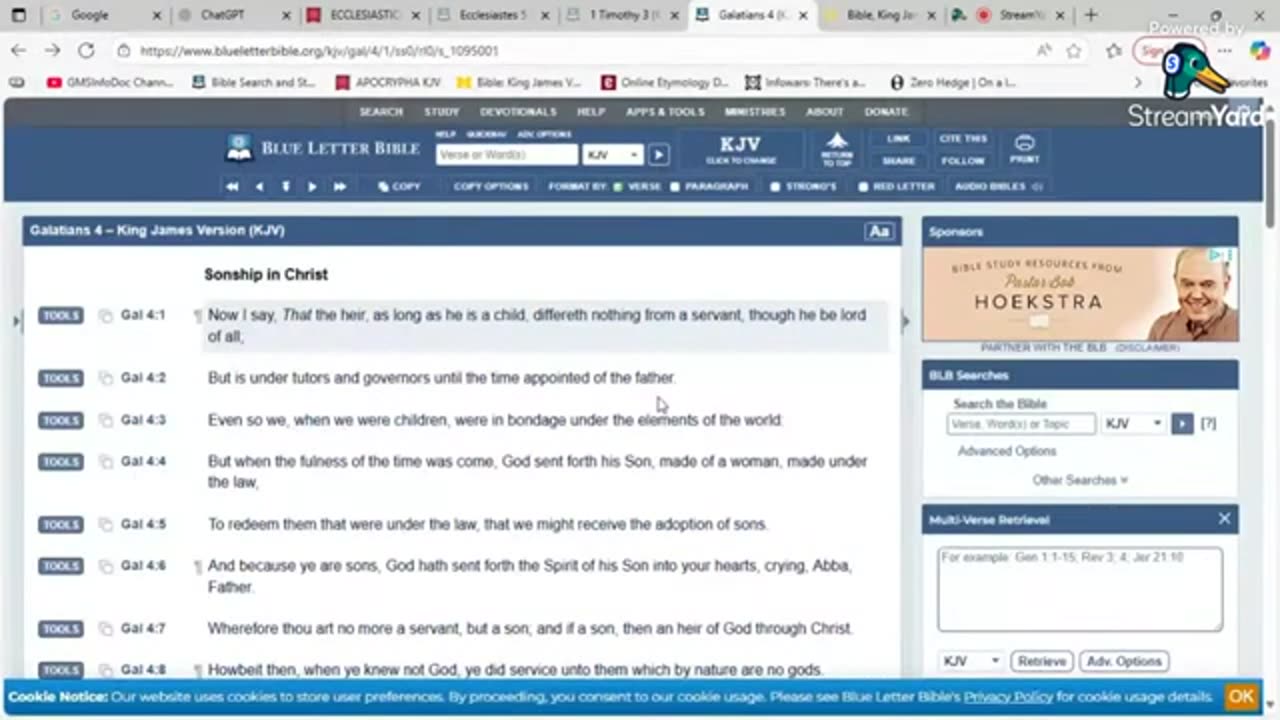This screenshot has height=720, width=1280.
Task: Enable the Red Letter checkbox
Action: (x=863, y=187)
